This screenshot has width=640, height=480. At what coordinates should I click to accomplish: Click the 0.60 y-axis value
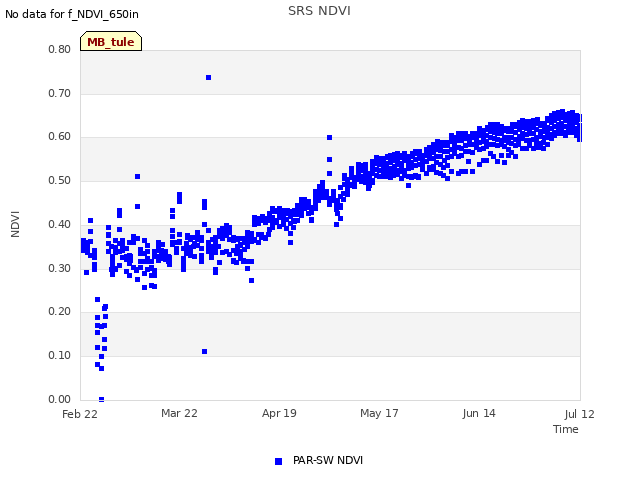pyautogui.click(x=60, y=137)
